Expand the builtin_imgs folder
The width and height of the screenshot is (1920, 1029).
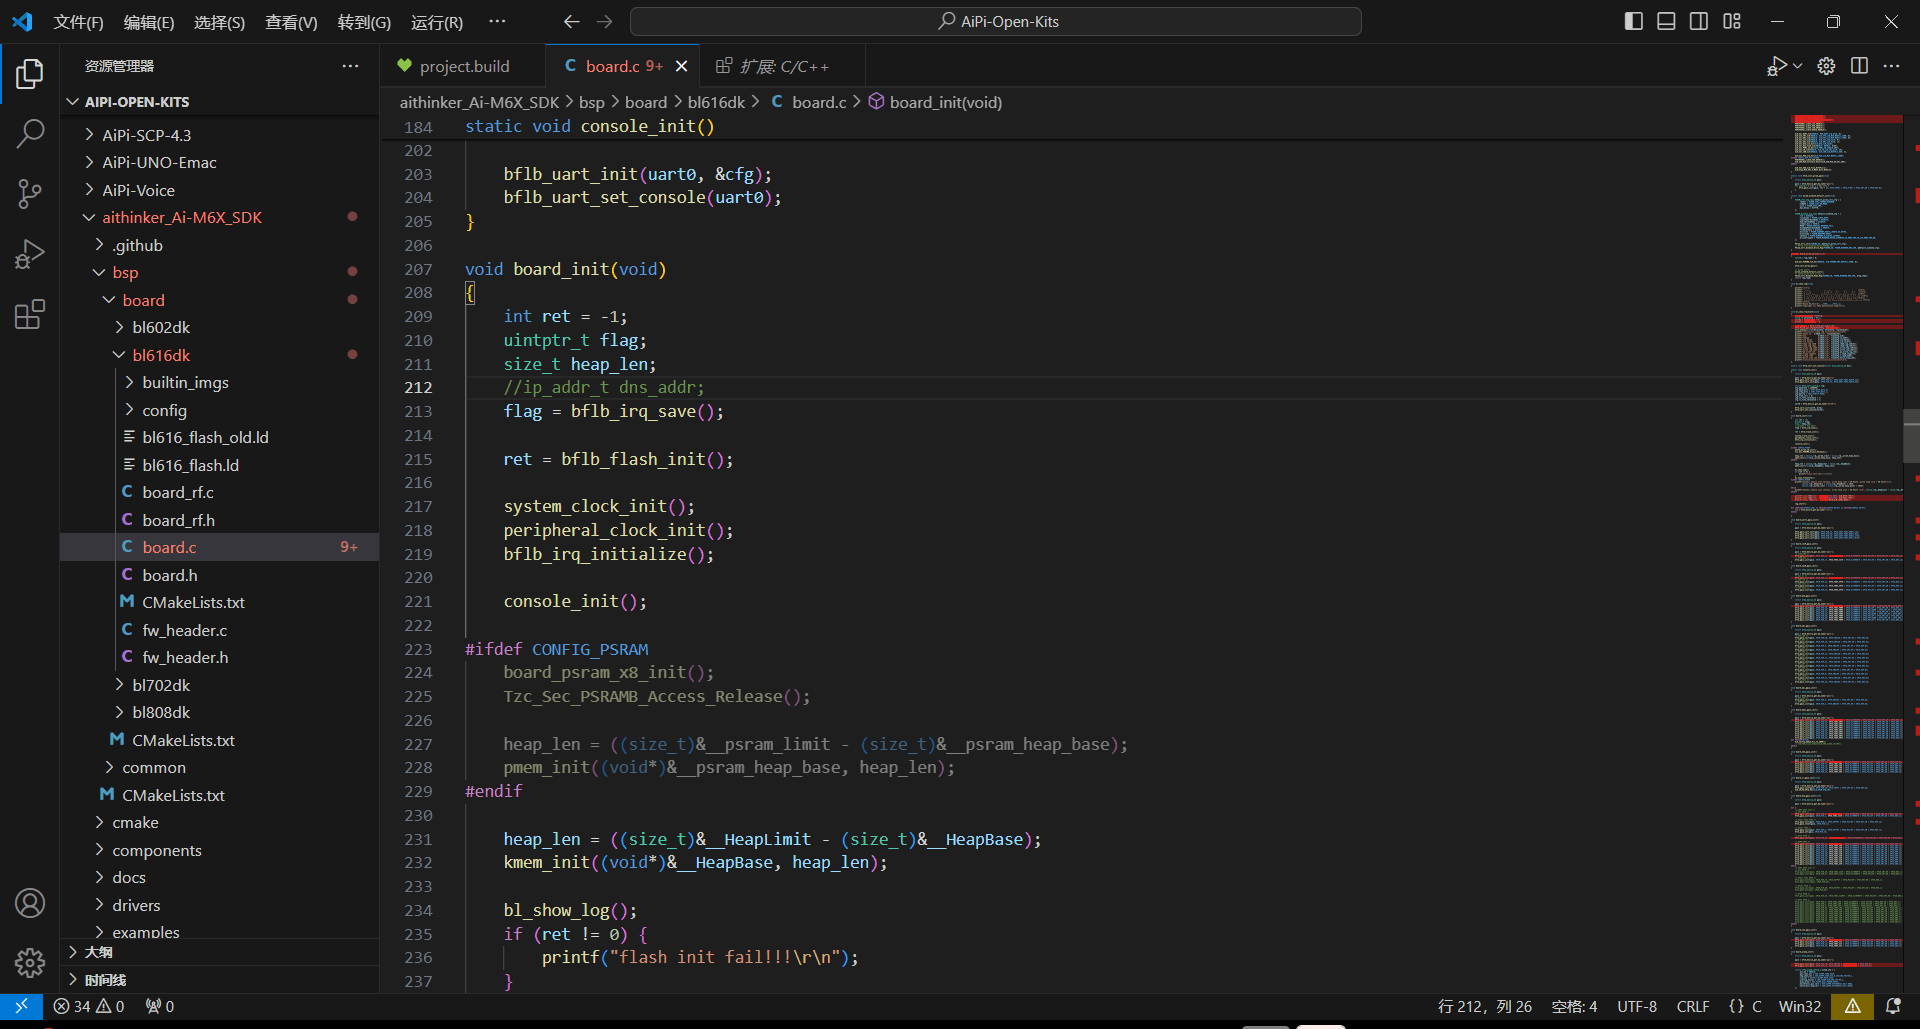pos(129,382)
